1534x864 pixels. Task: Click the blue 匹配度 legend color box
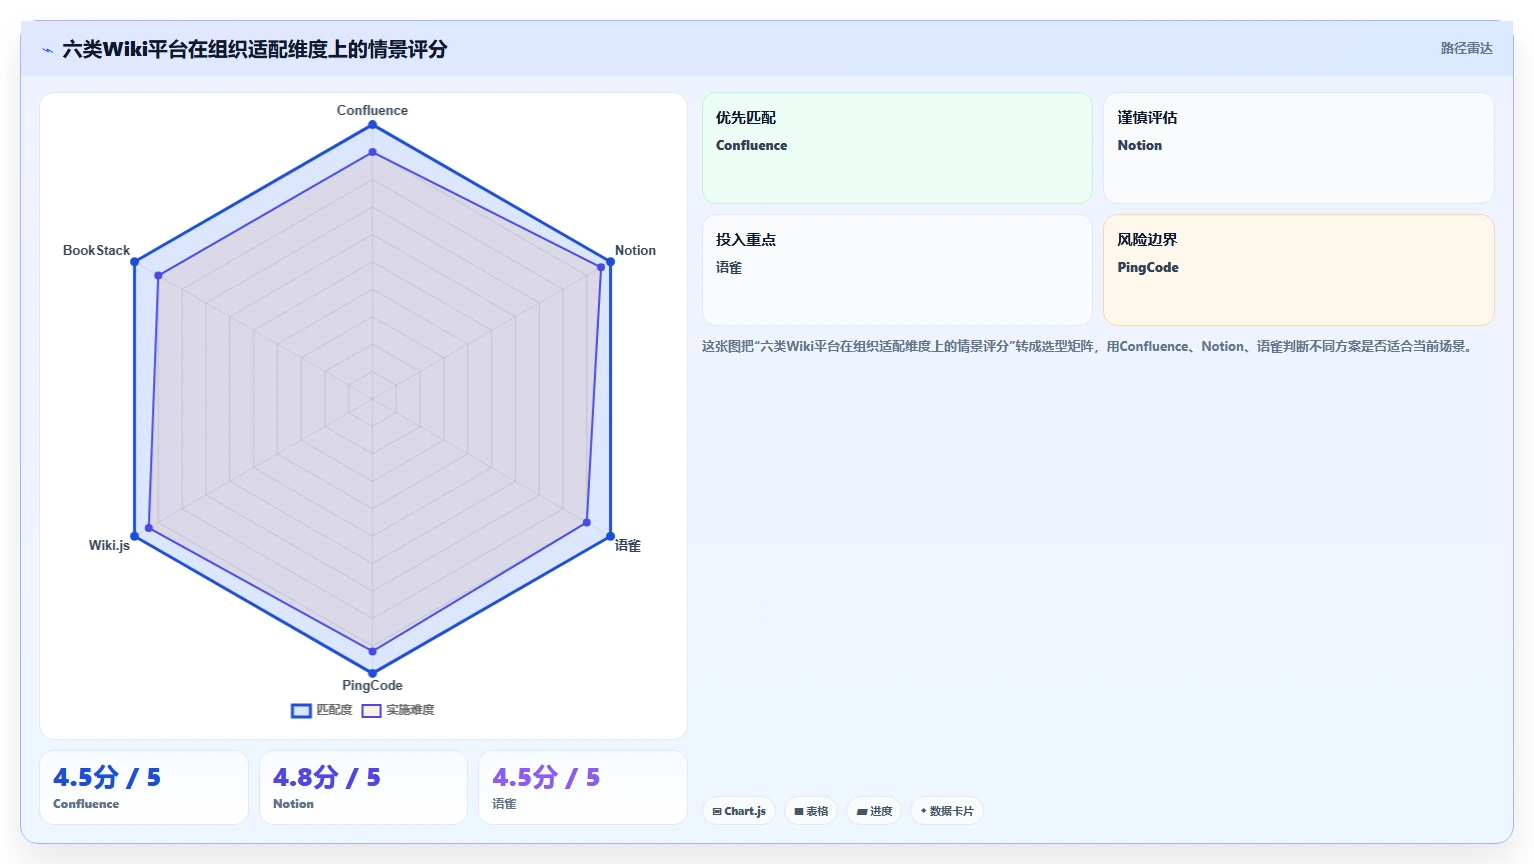(x=301, y=710)
